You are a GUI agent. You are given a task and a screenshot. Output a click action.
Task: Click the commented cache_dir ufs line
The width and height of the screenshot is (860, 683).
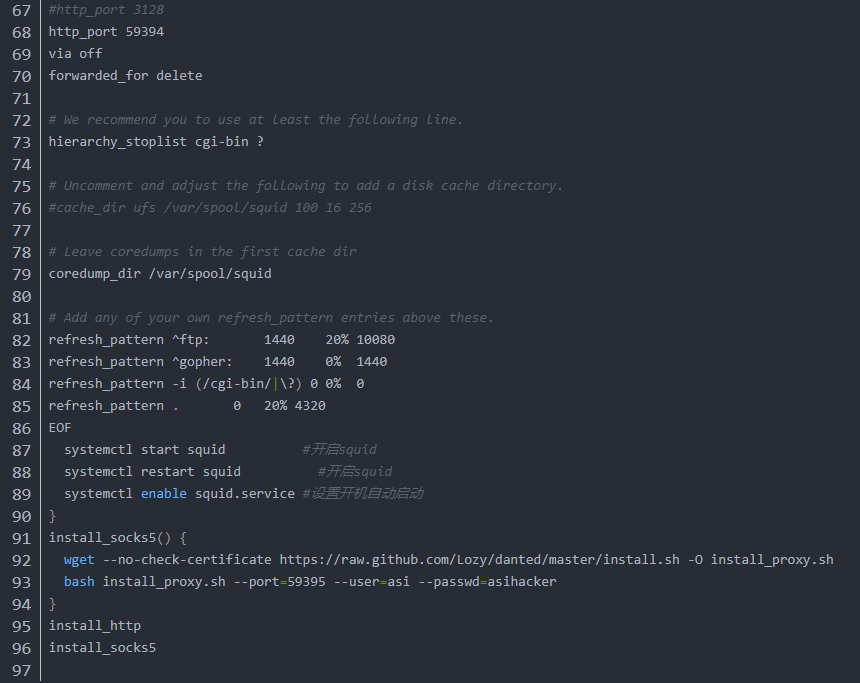[x=210, y=207]
